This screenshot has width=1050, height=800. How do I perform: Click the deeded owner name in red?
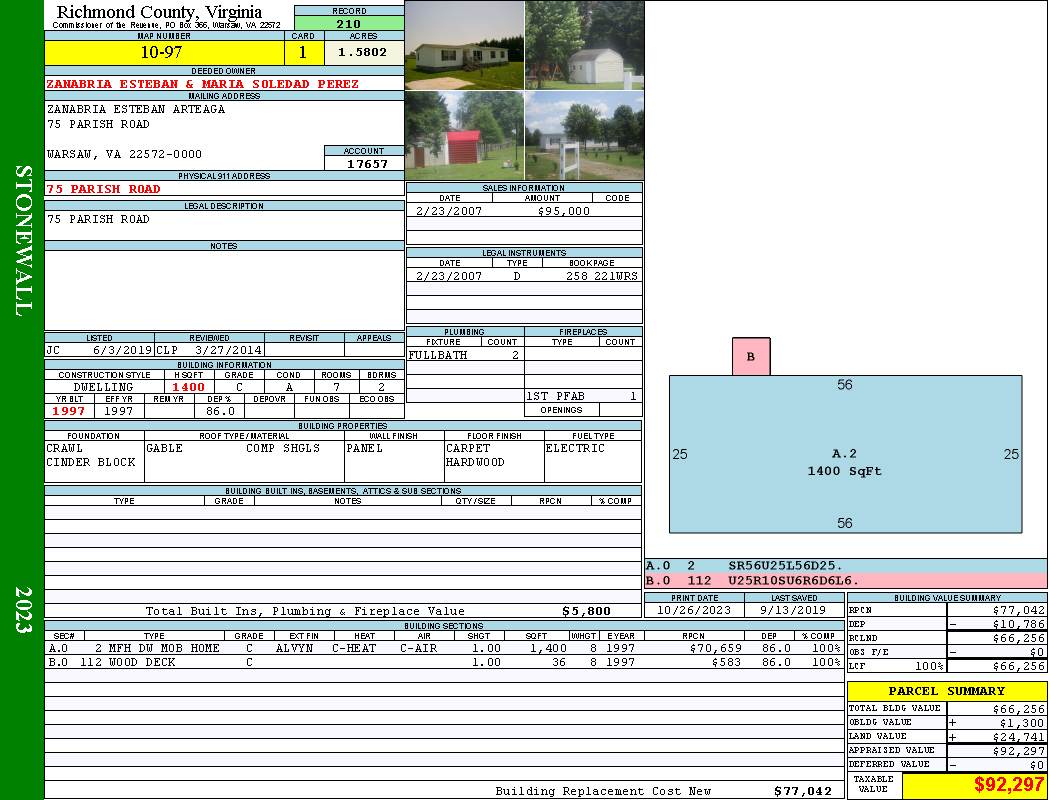203,84
